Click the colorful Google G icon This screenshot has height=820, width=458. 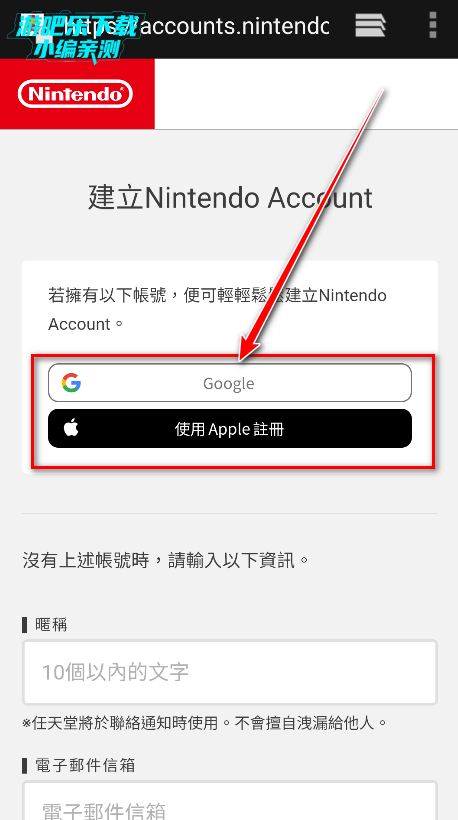pyautogui.click(x=71, y=383)
